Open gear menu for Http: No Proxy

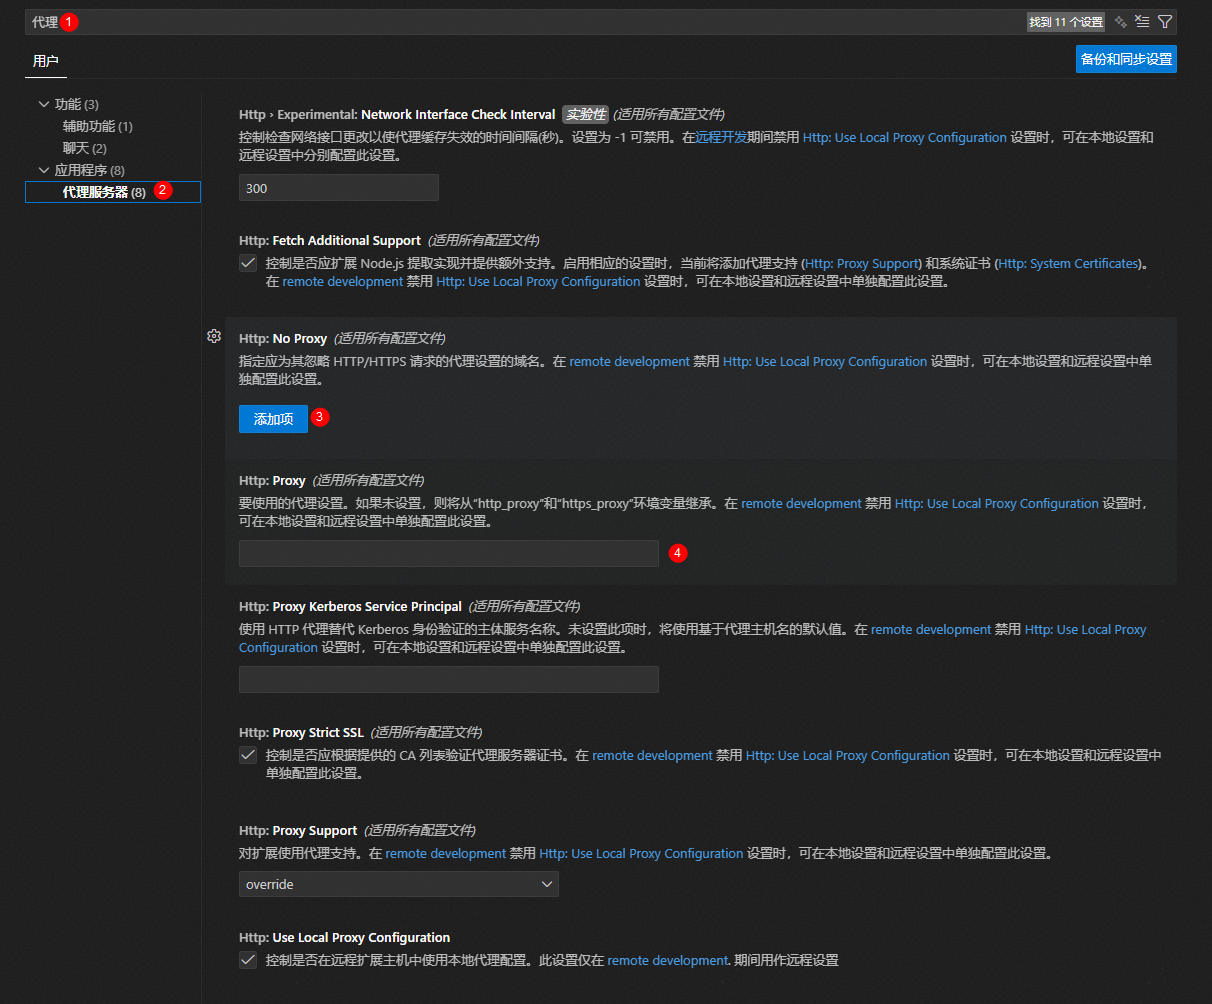coord(213,336)
